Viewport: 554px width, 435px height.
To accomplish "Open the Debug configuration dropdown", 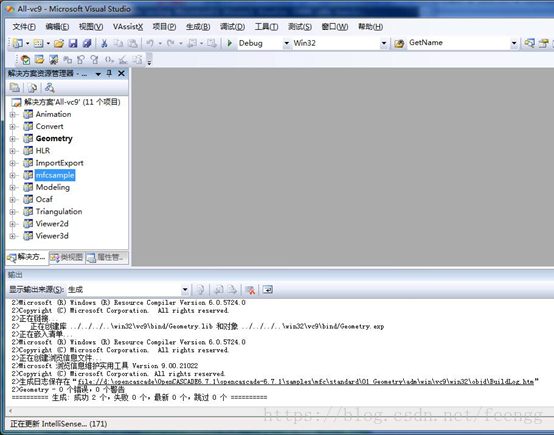I will [x=286, y=43].
